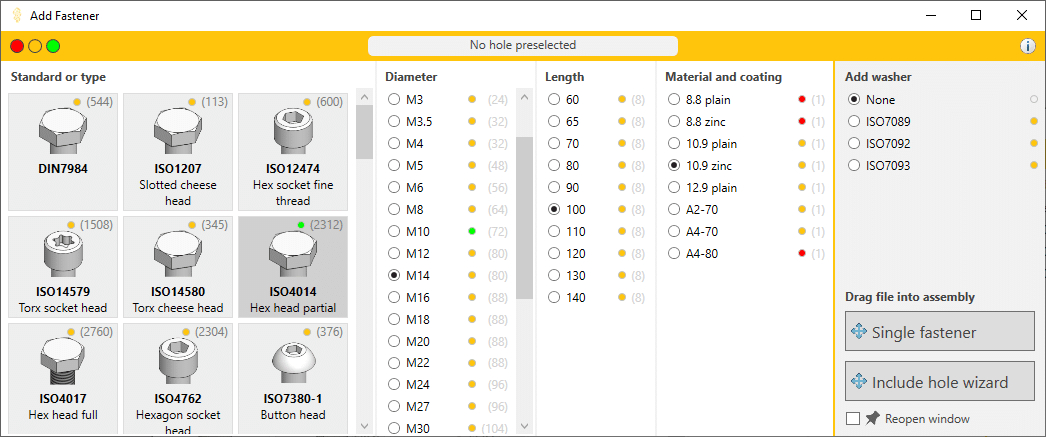
Task: Click the pin icon beside Reopen window
Action: point(873,418)
